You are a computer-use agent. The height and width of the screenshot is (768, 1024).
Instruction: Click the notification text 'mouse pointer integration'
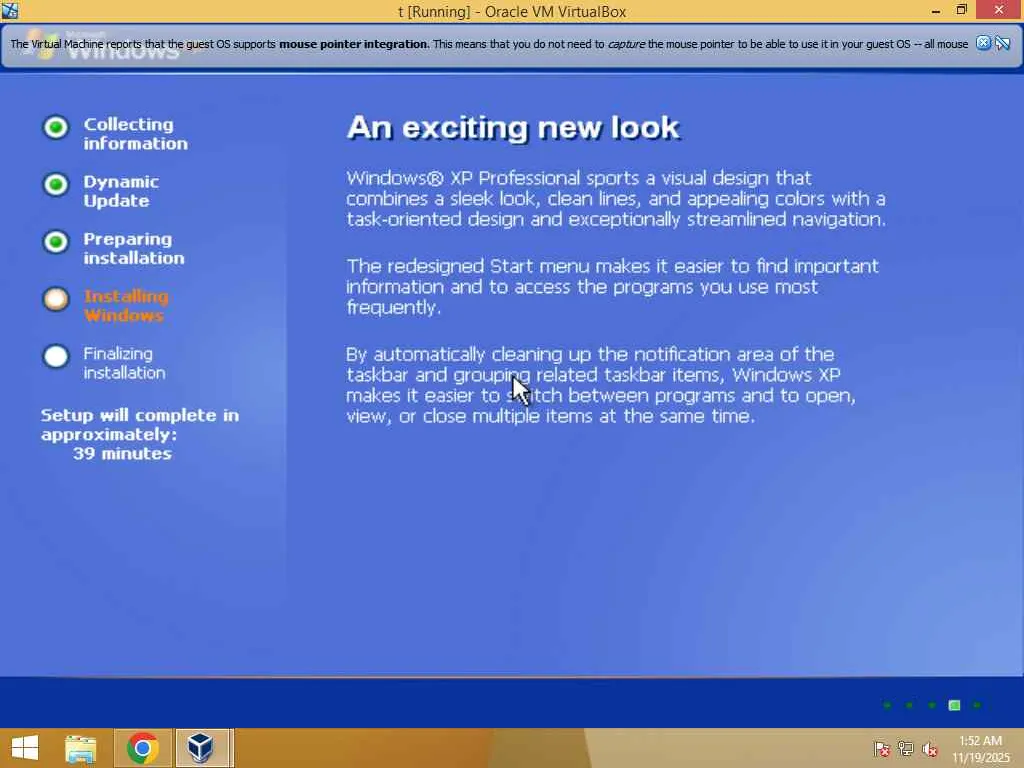(353, 44)
